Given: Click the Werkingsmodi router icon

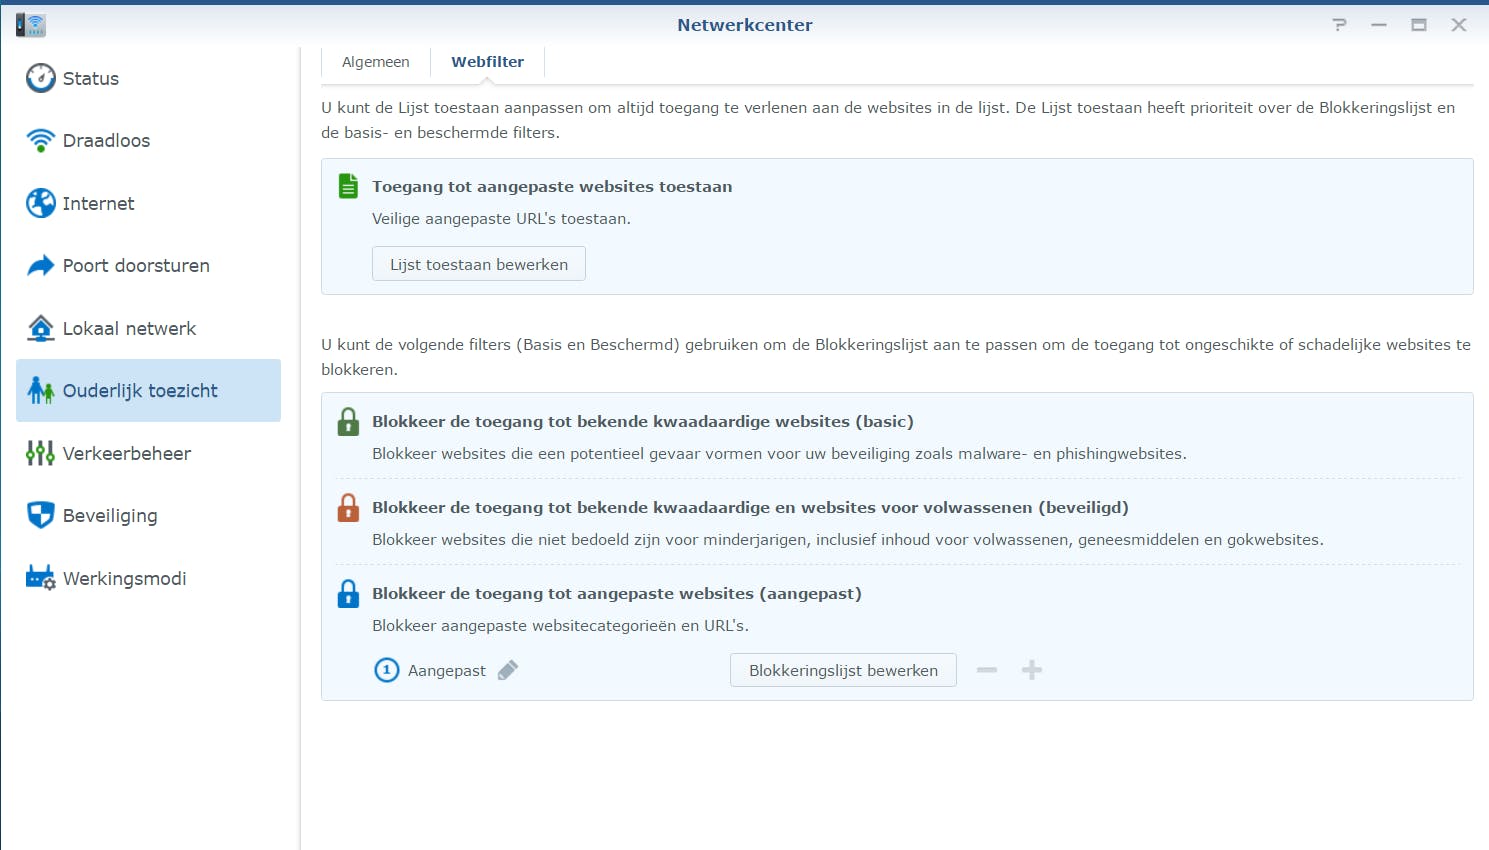Looking at the screenshot, I should (41, 578).
